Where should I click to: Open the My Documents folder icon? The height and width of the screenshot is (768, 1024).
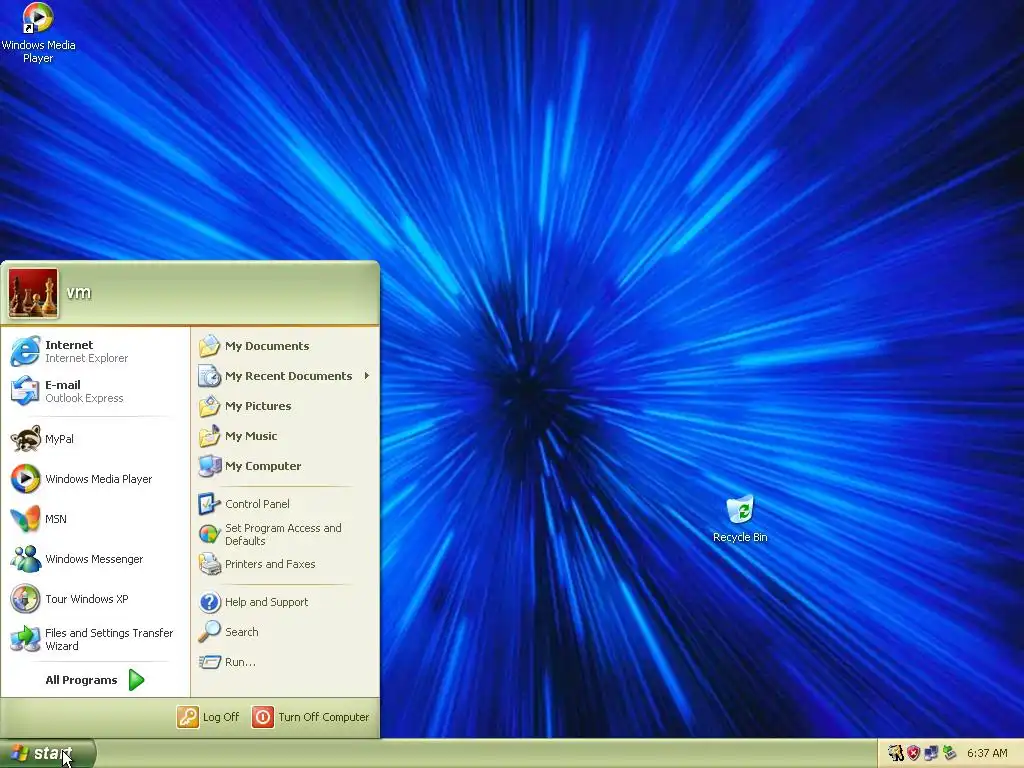click(210, 346)
